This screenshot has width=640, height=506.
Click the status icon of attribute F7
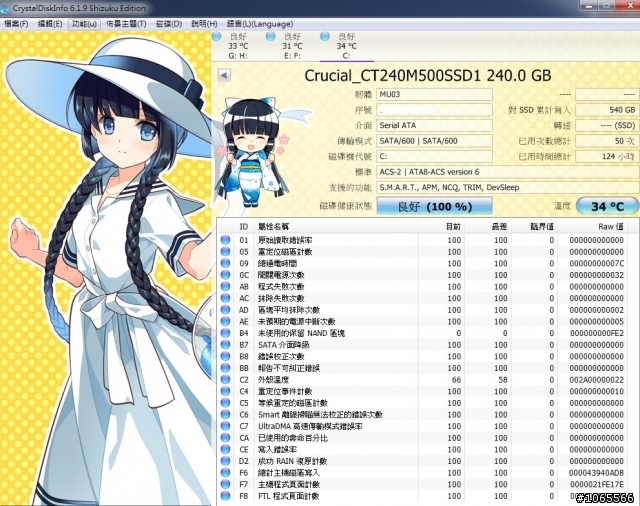coord(225,484)
